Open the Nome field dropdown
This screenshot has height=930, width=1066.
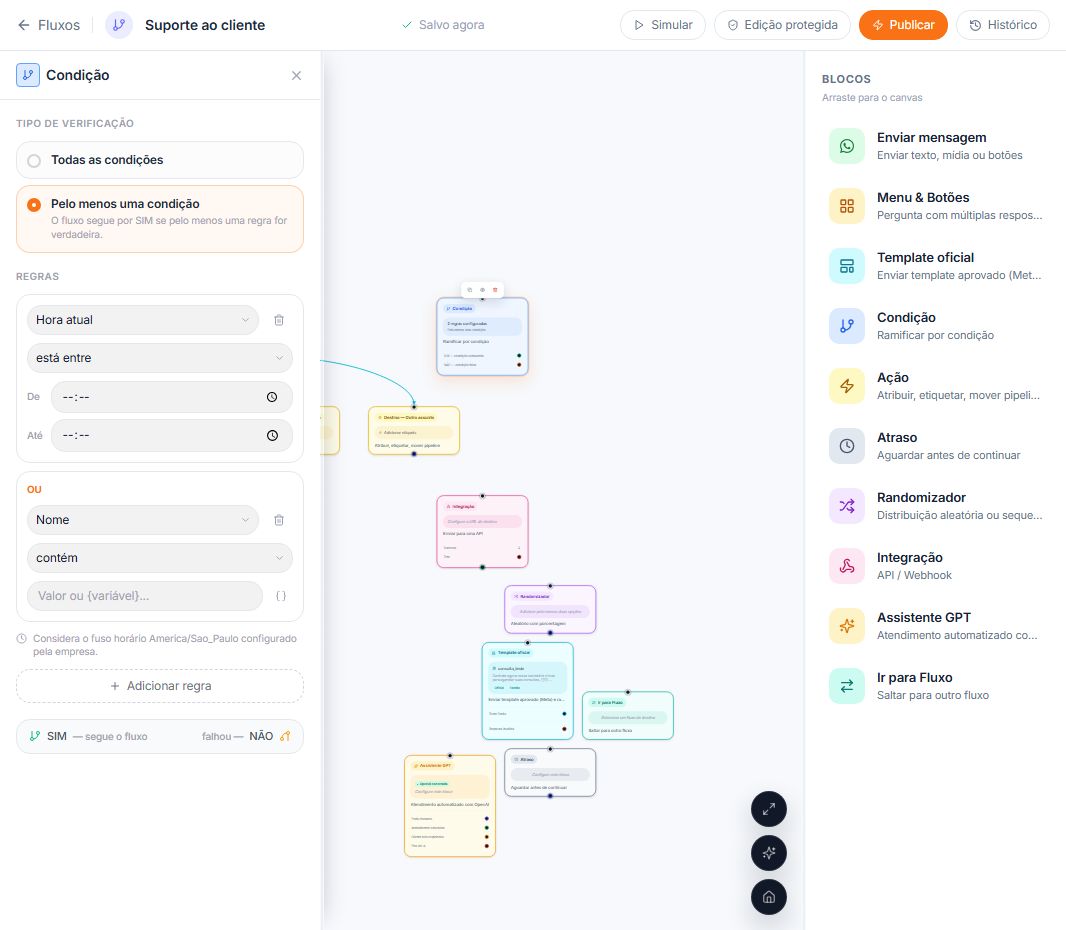tap(143, 520)
